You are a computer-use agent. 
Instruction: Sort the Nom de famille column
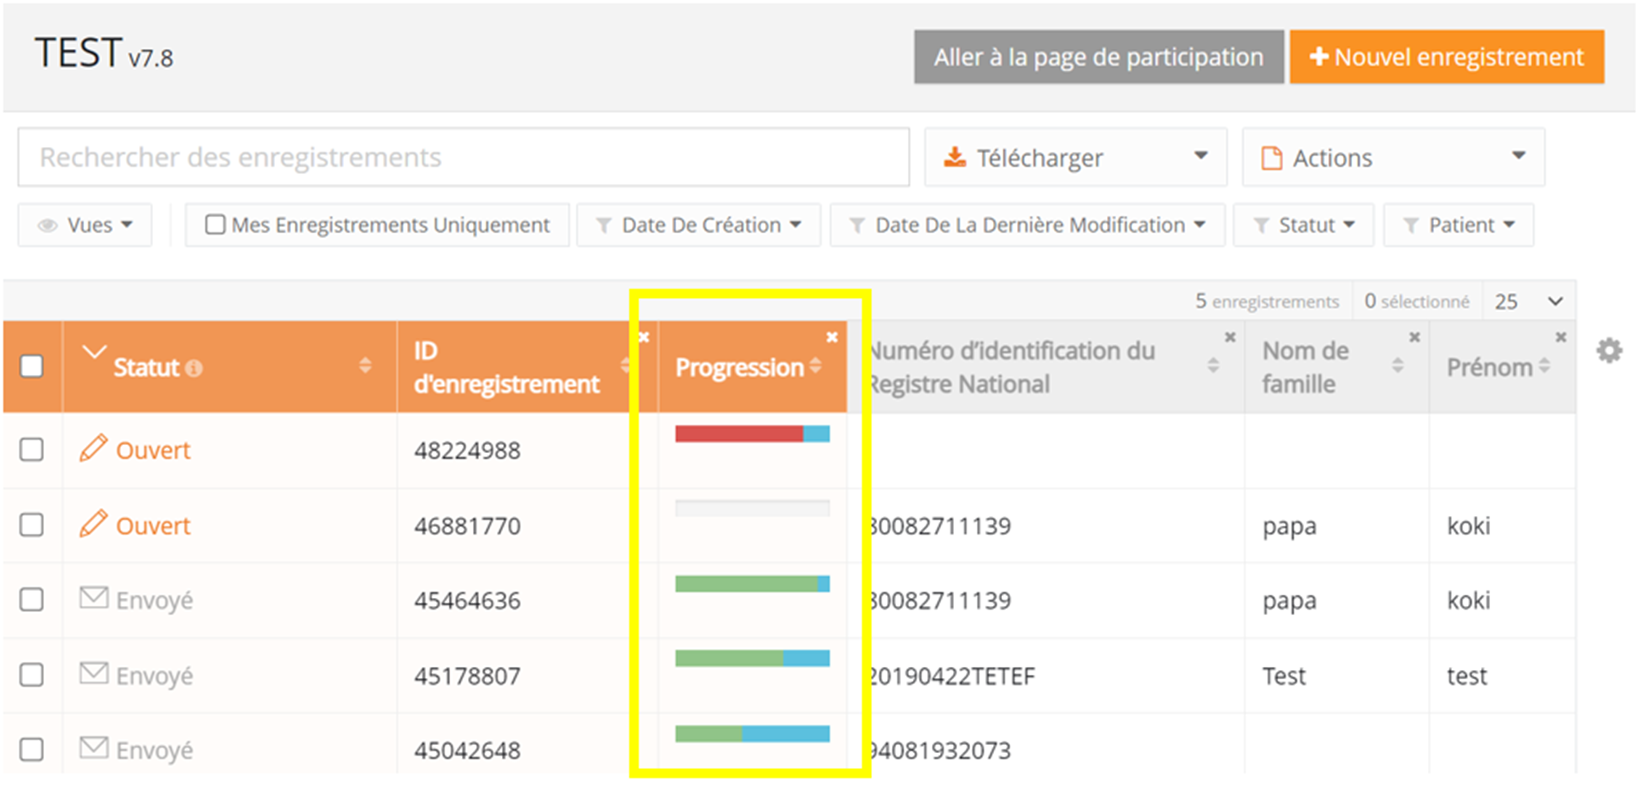1398,367
